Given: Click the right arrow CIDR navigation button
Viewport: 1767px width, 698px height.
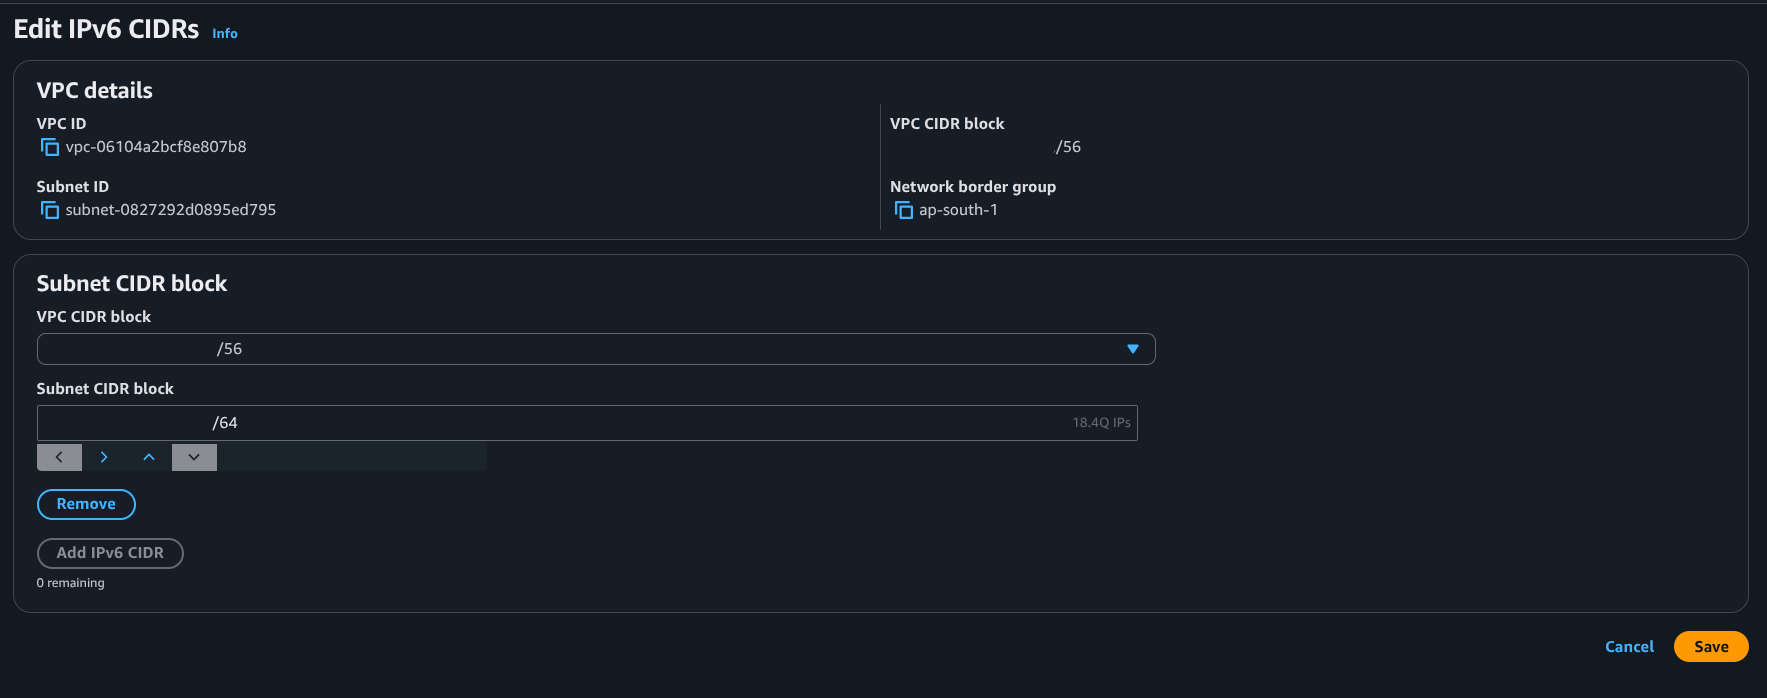Looking at the screenshot, I should coord(104,457).
